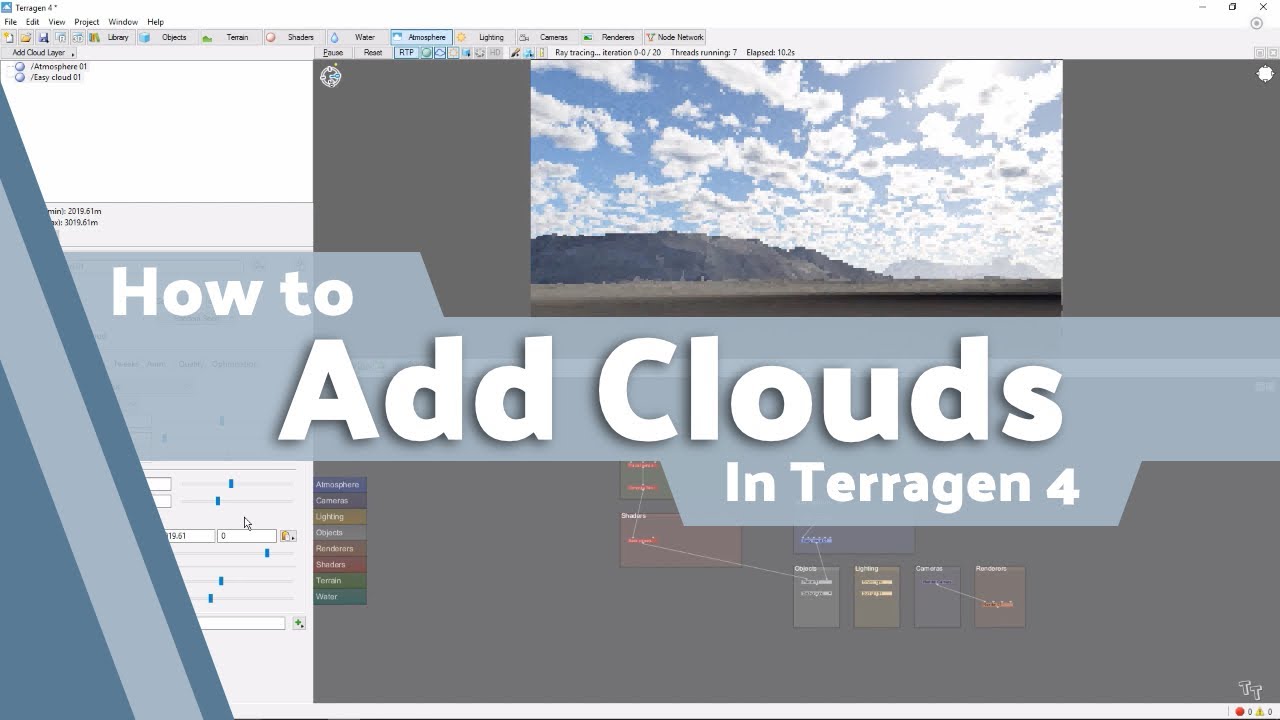Toggle RTP ray-traced preview mode
This screenshot has height=720, width=1280.
406,52
